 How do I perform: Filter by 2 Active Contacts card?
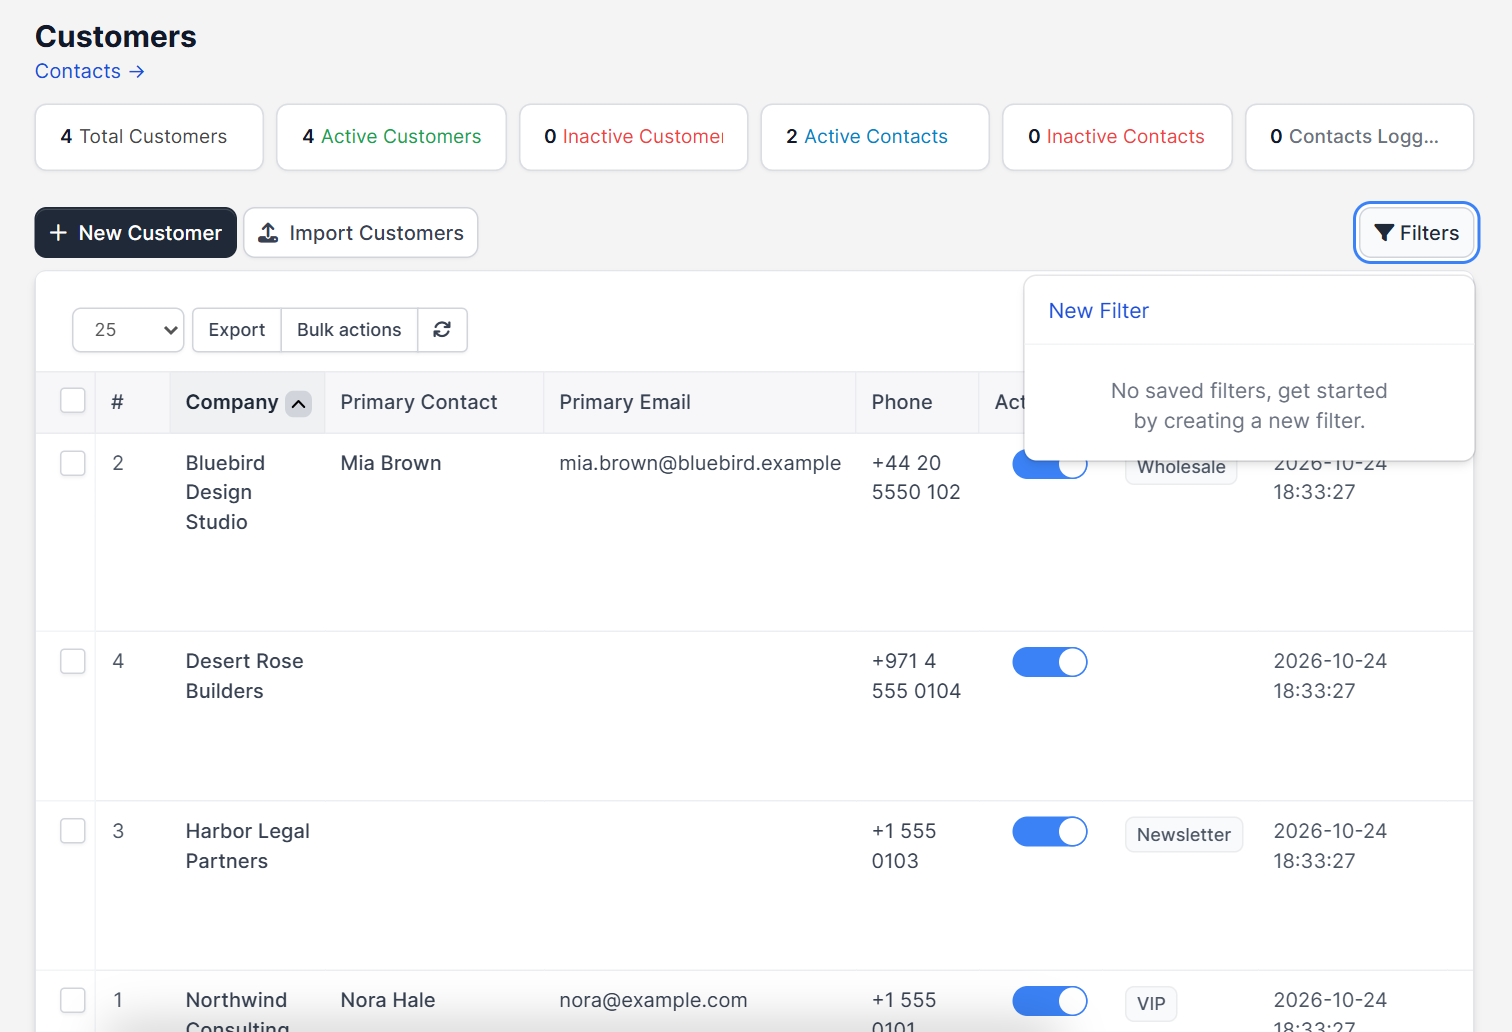click(875, 137)
